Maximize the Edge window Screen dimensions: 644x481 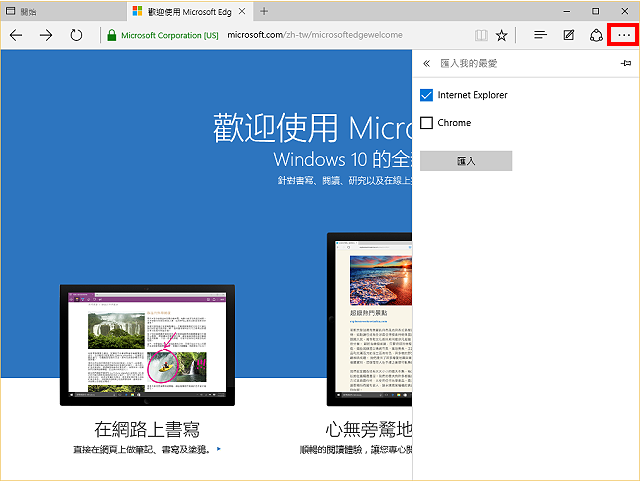click(596, 12)
